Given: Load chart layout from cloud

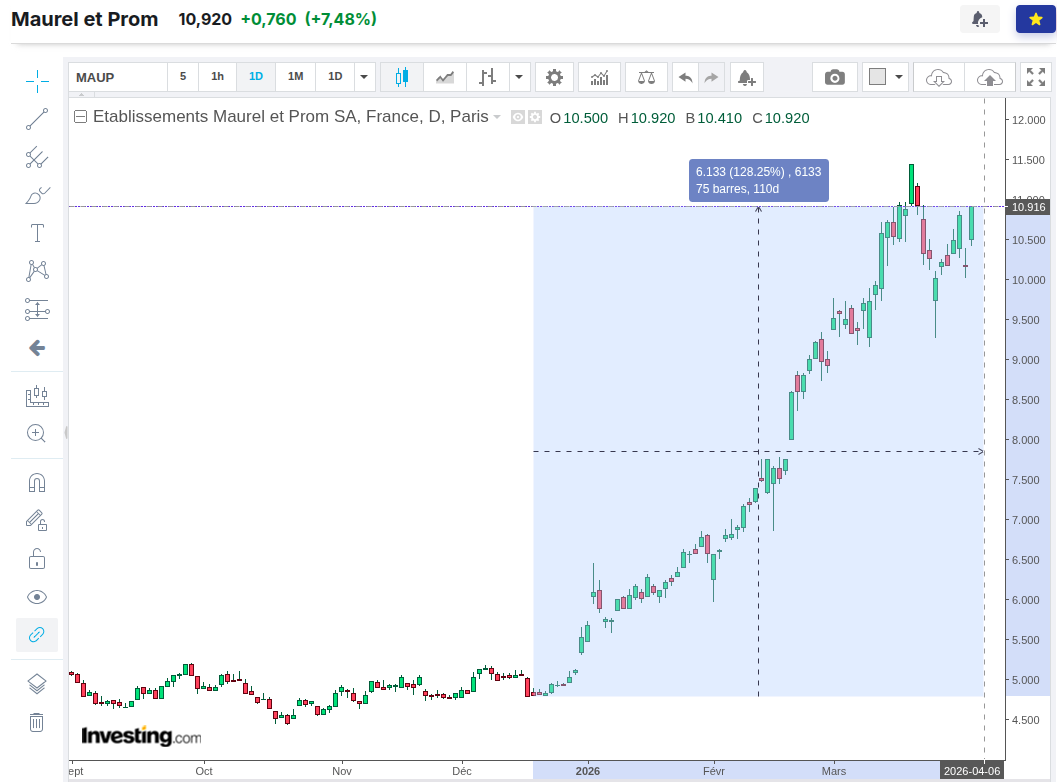Looking at the screenshot, I should [x=938, y=78].
